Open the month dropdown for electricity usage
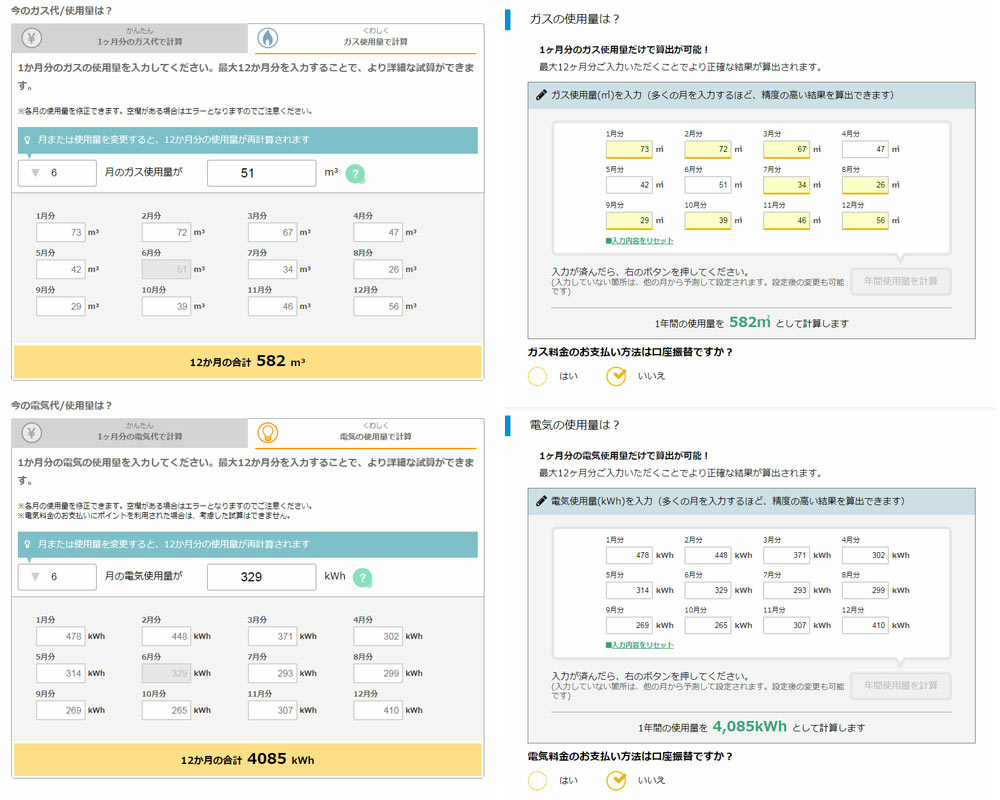 click(x=57, y=577)
